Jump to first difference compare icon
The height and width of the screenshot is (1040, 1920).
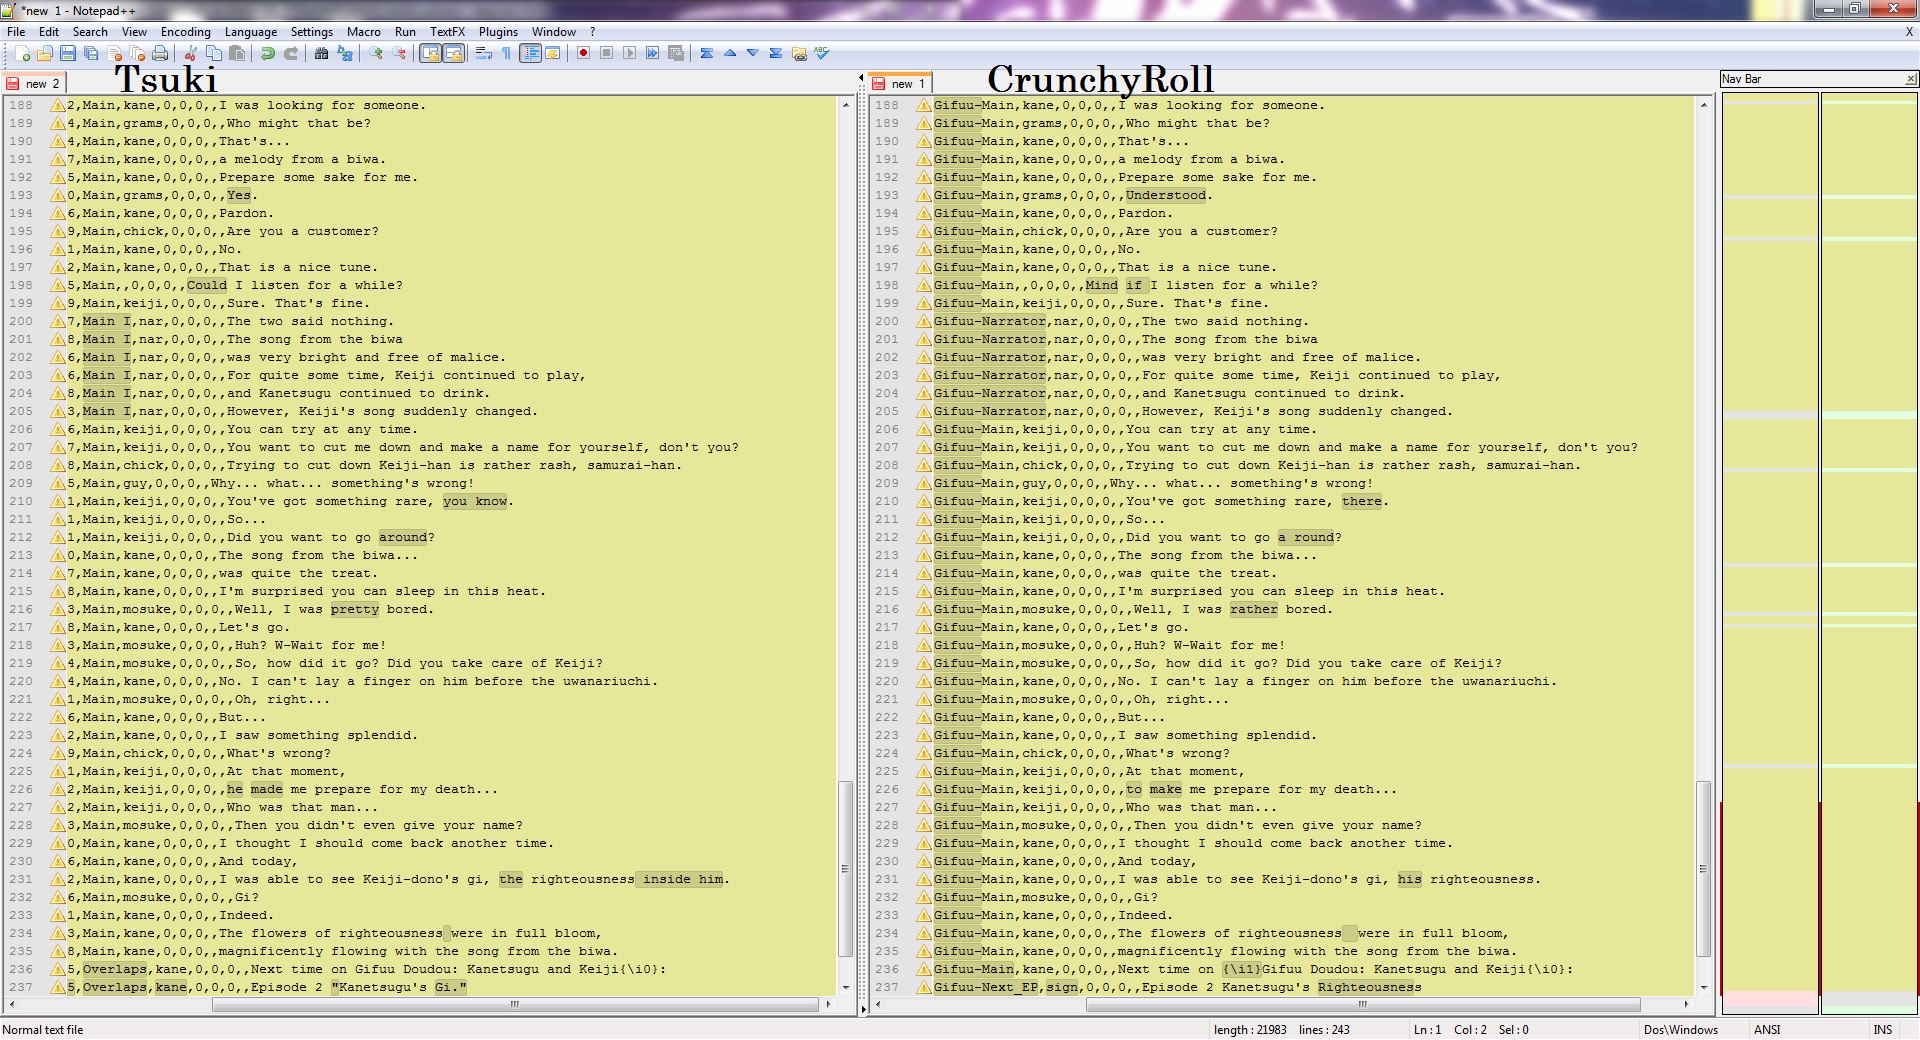pos(706,53)
